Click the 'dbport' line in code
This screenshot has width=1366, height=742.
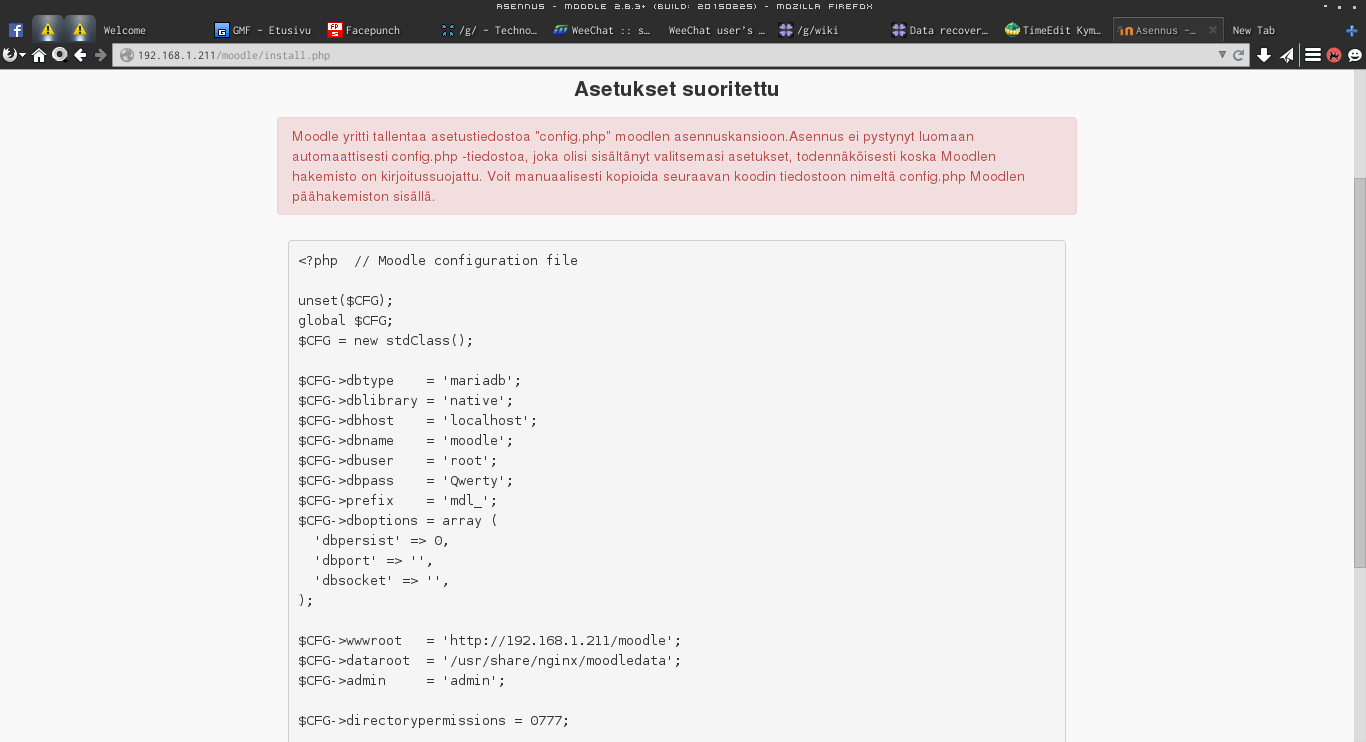[374, 560]
